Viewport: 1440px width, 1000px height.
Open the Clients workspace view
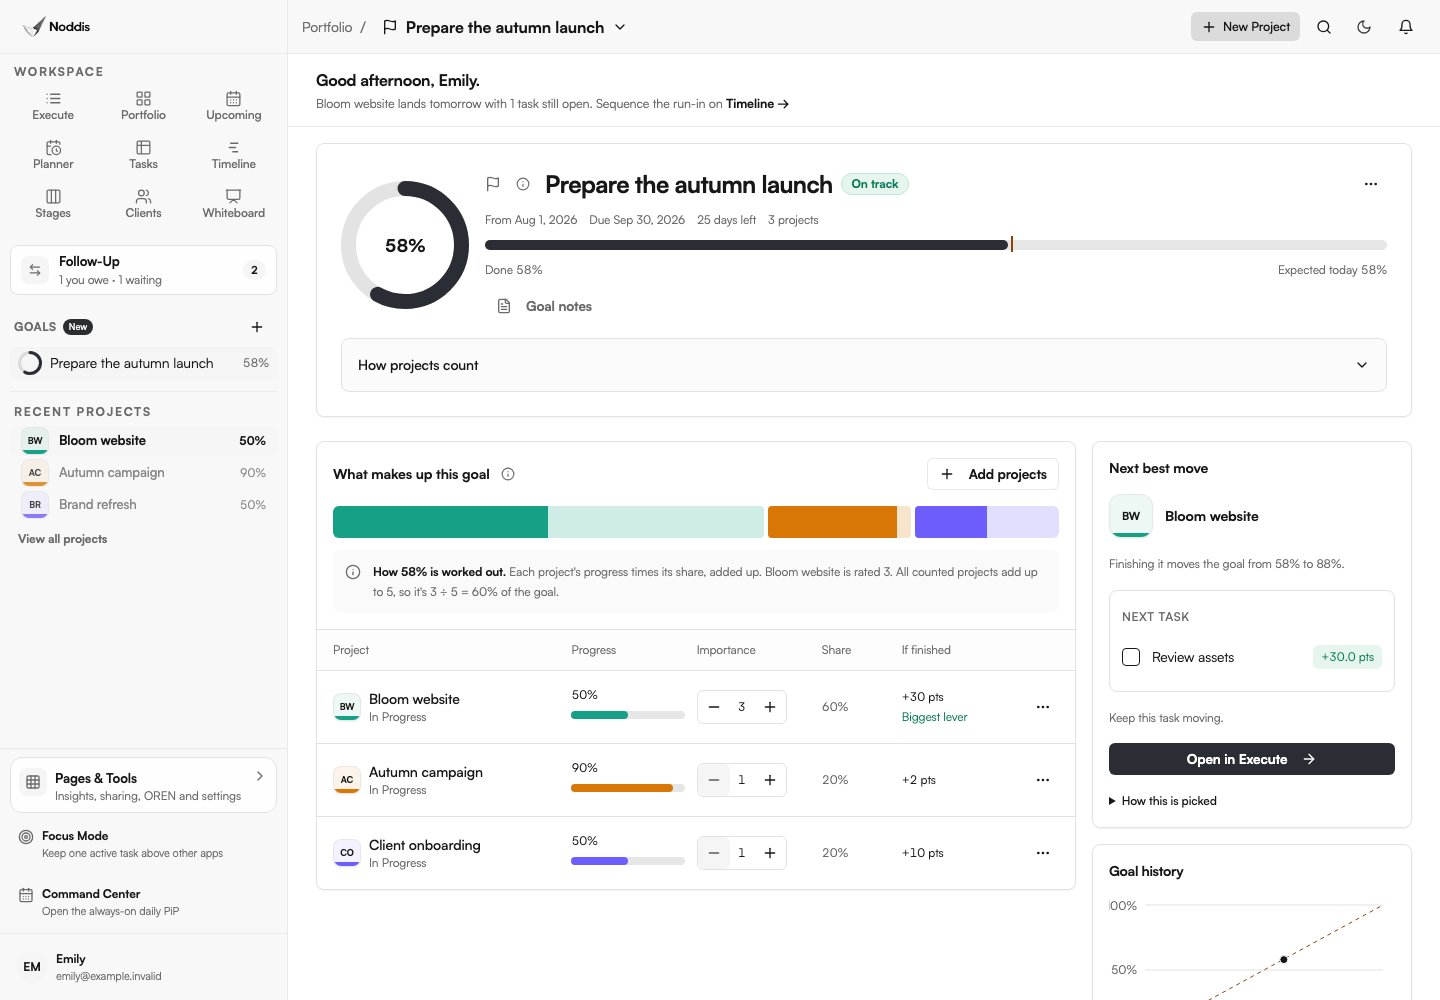coord(143,204)
